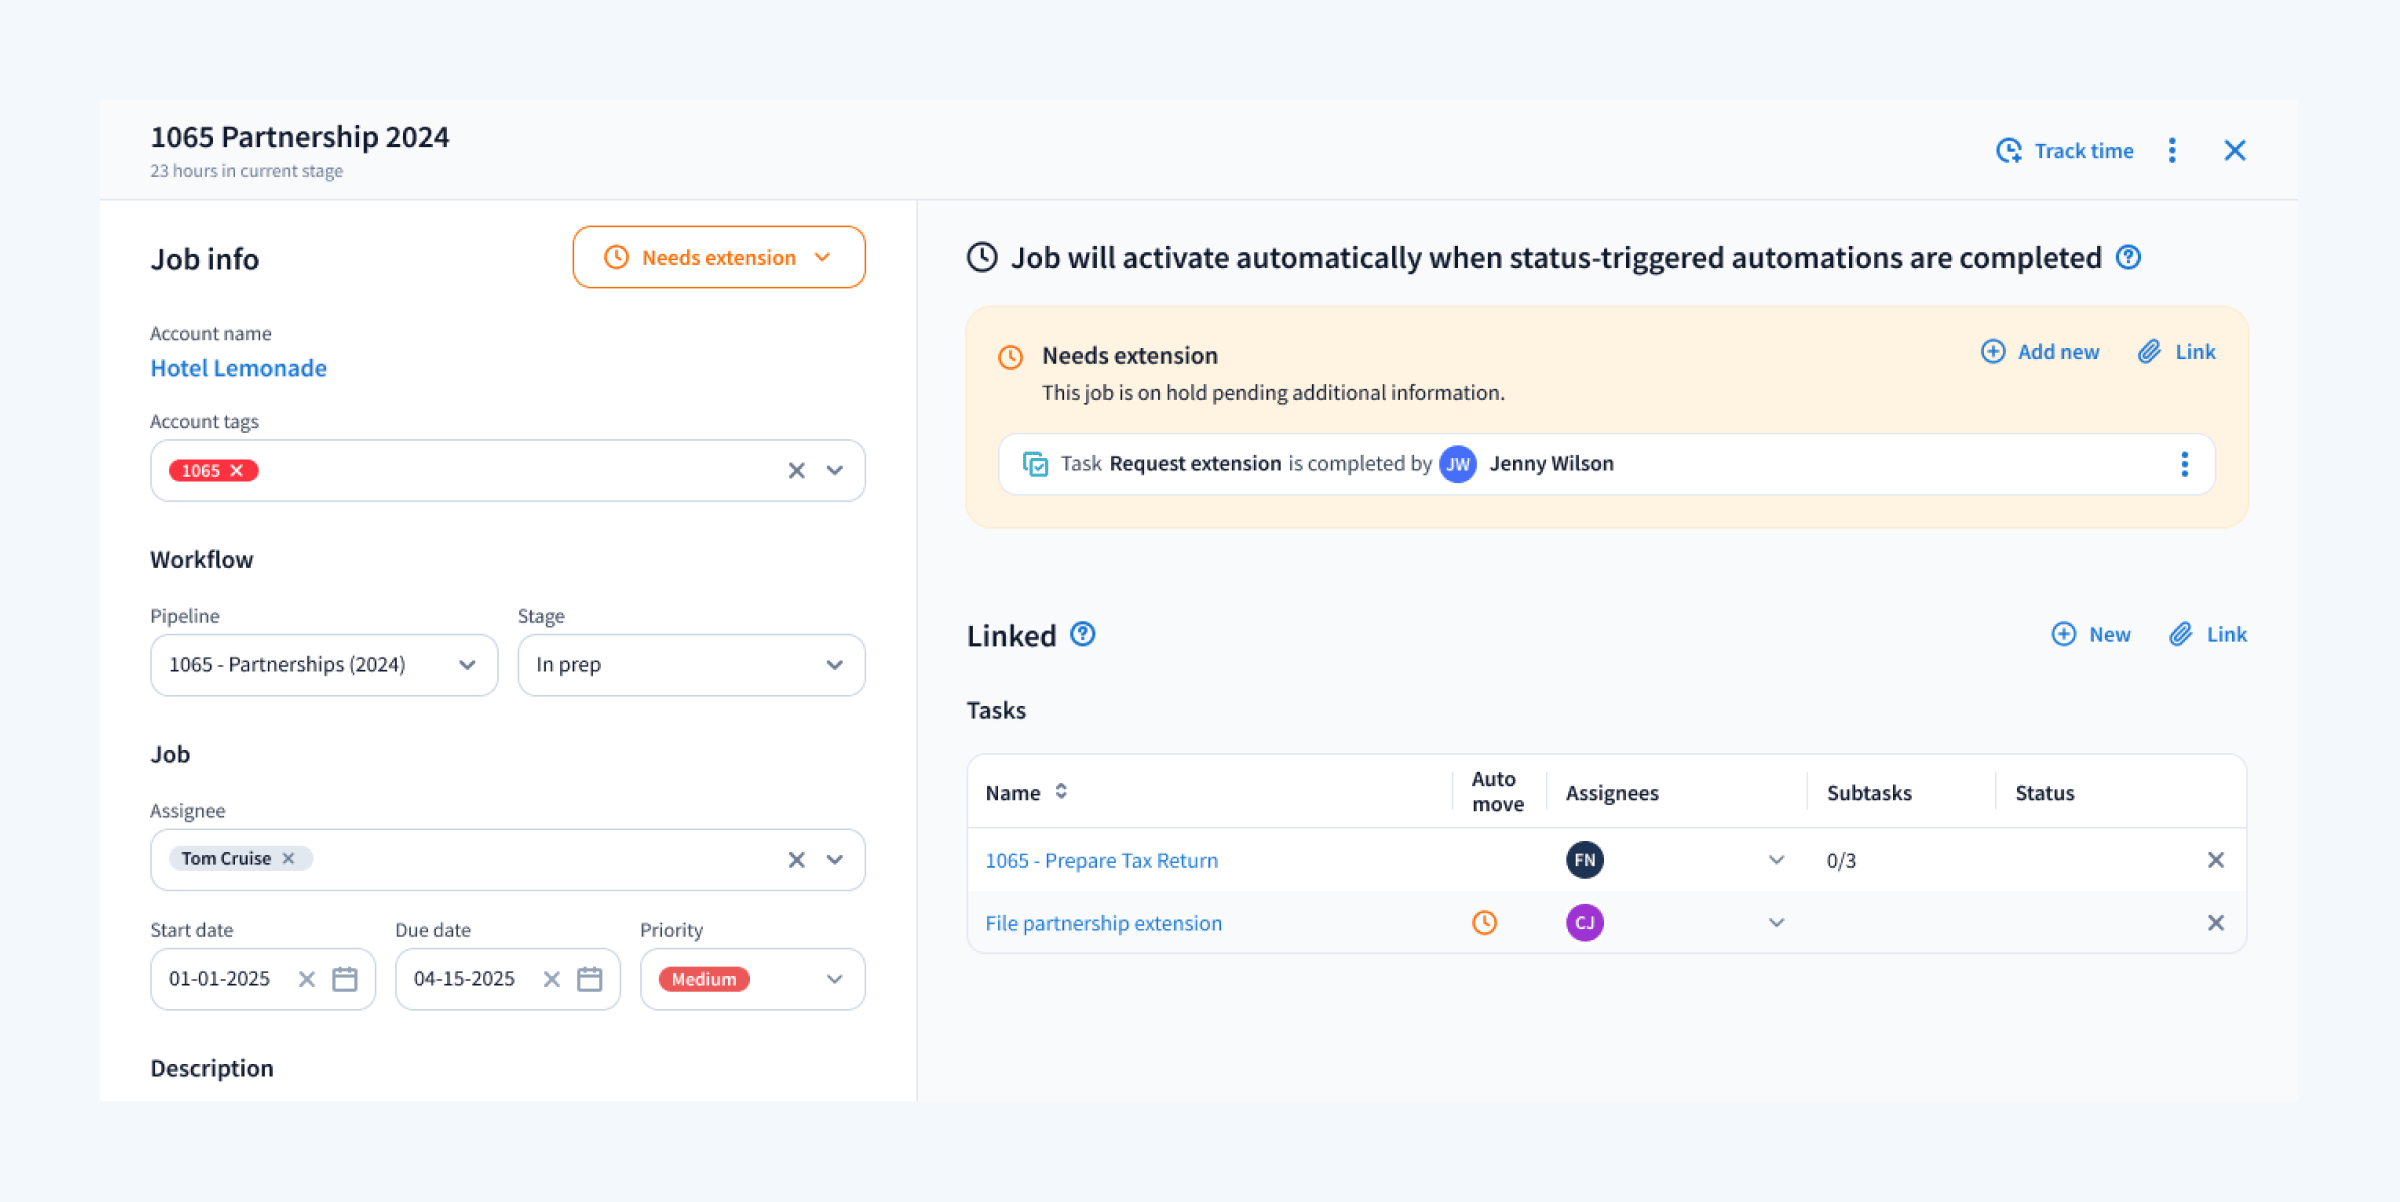Open help icon next to automation heading

pos(2129,258)
